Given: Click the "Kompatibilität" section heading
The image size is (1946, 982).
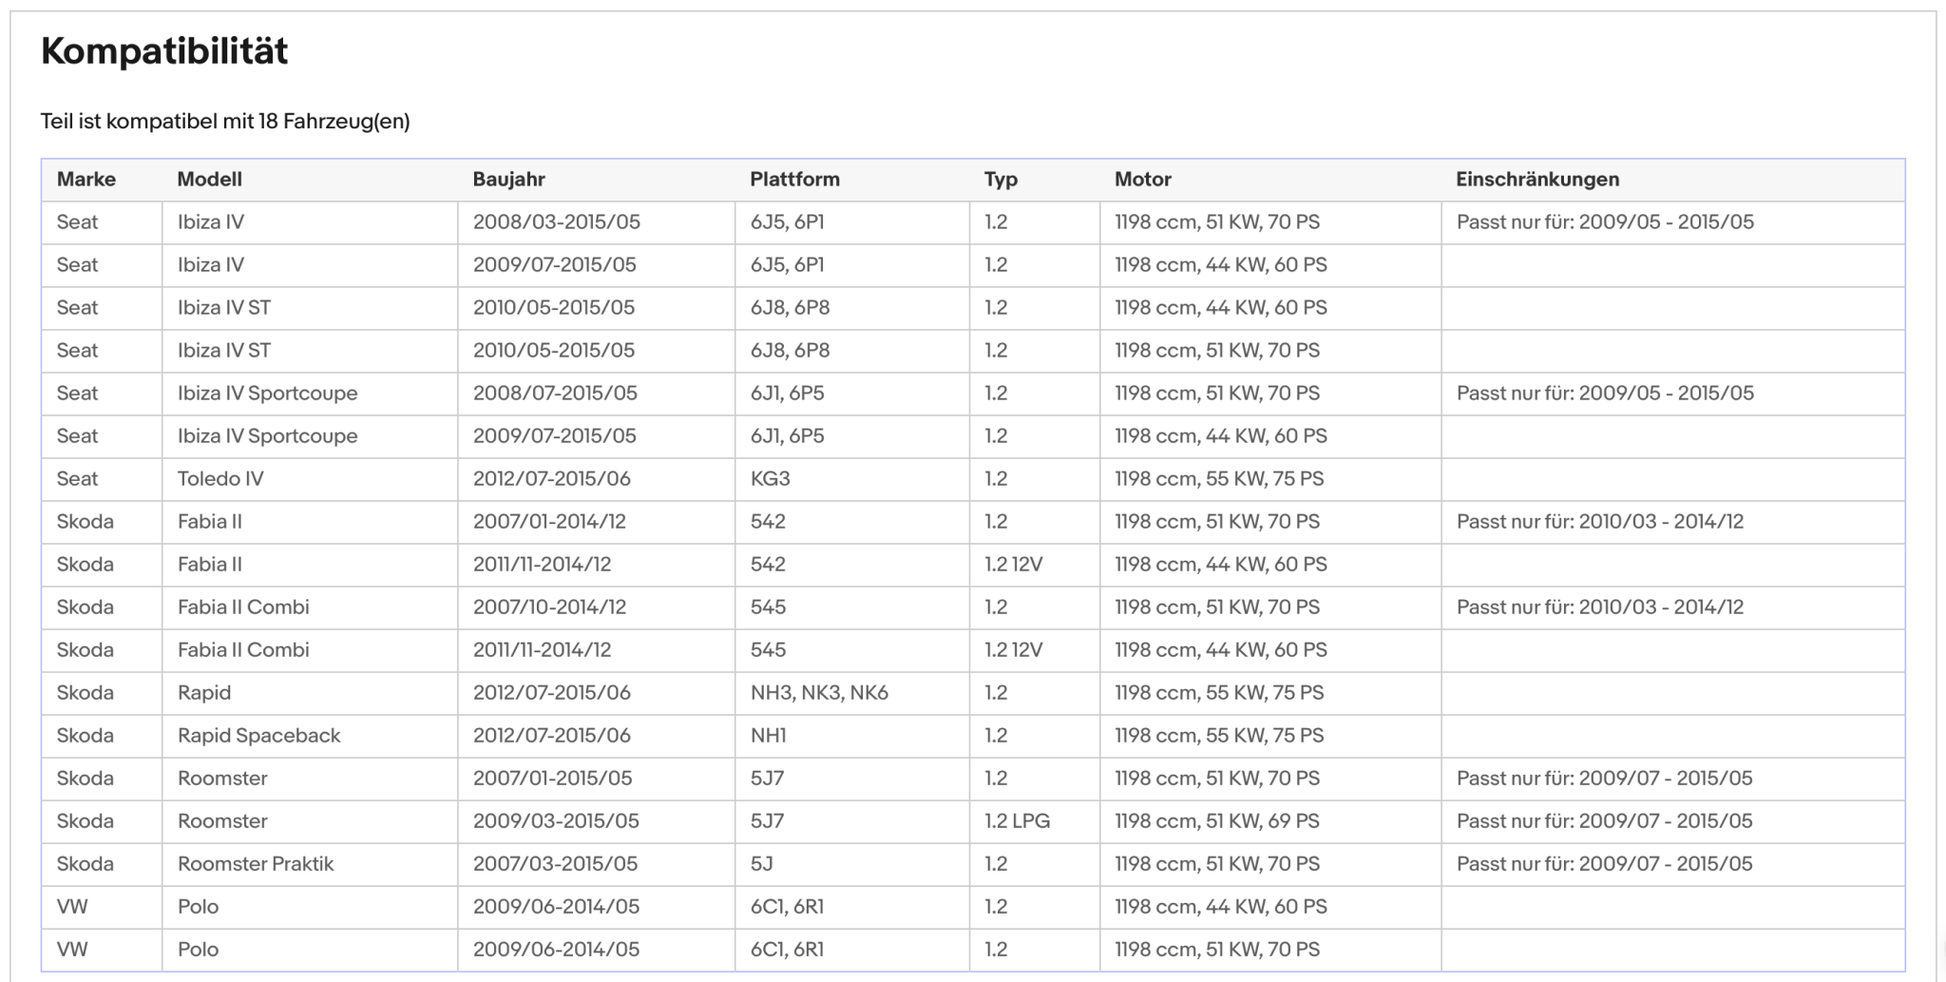Looking at the screenshot, I should coord(164,51).
